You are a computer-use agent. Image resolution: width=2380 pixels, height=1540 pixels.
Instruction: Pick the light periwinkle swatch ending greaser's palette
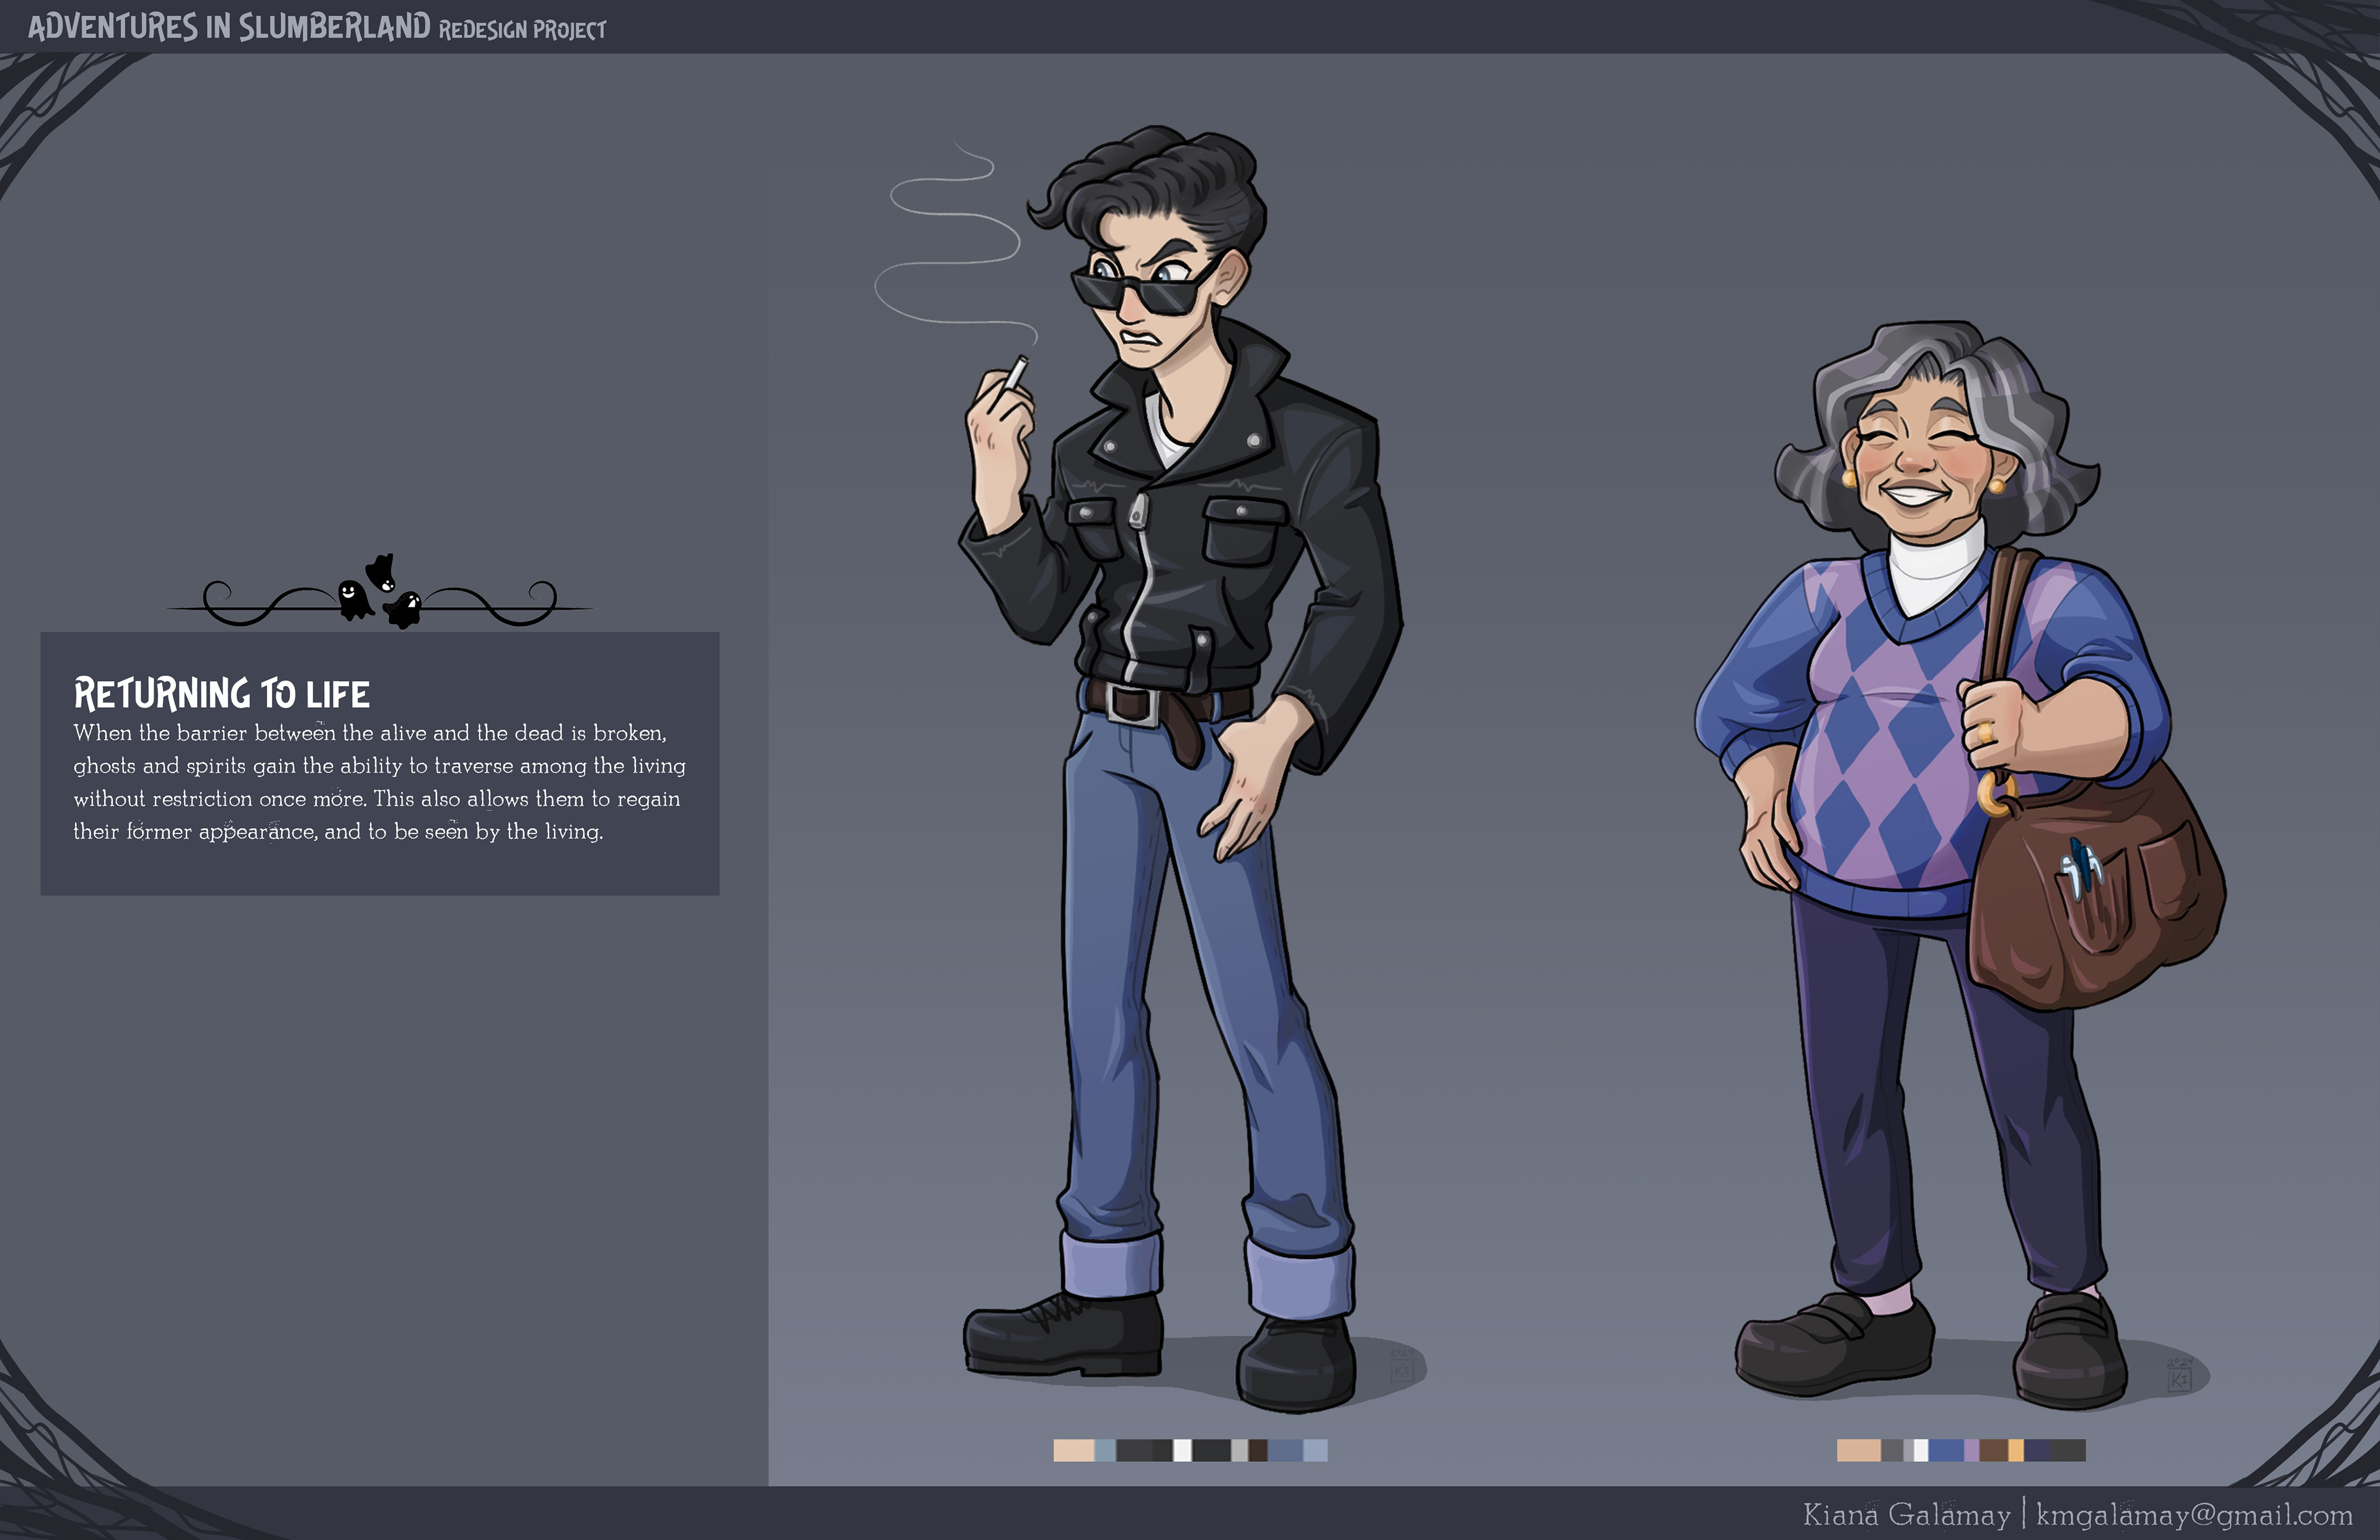pyautogui.click(x=1315, y=1450)
